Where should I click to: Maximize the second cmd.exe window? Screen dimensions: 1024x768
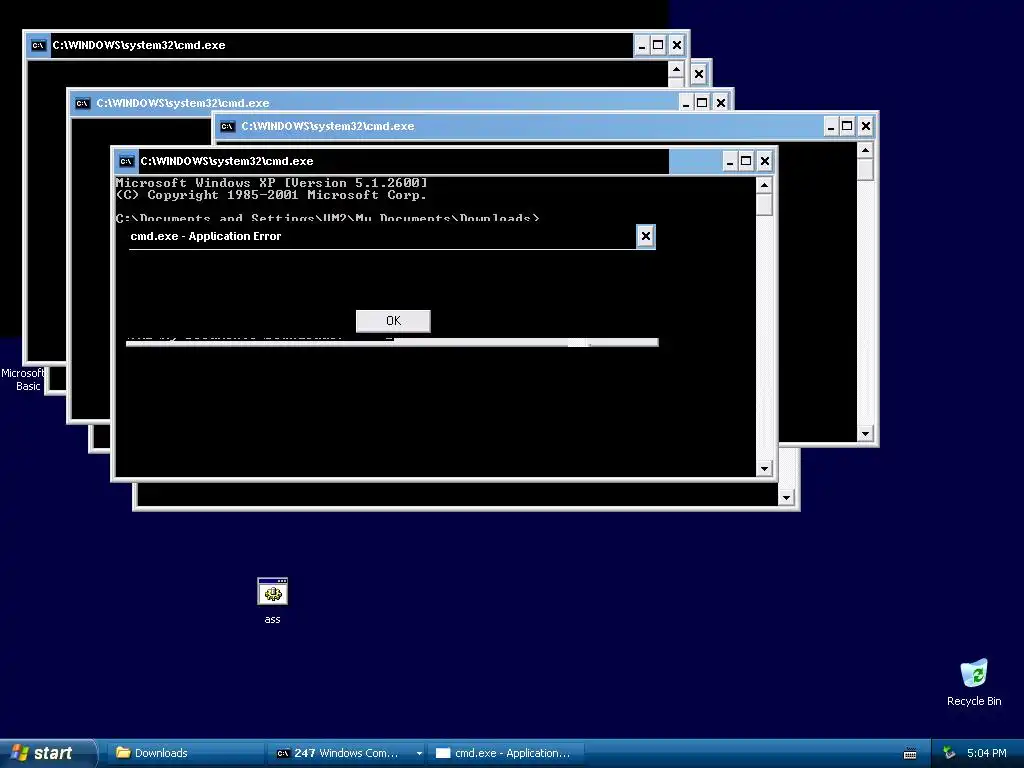click(x=702, y=103)
